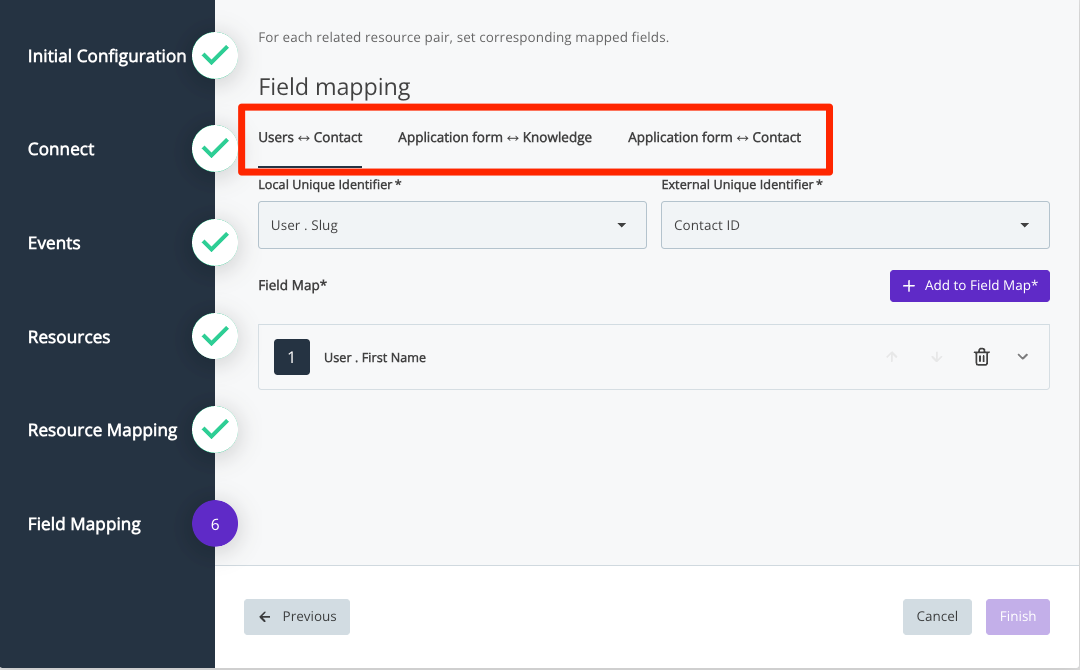Delete the User . First Name field map
This screenshot has height=670, width=1080.
pos(981,357)
